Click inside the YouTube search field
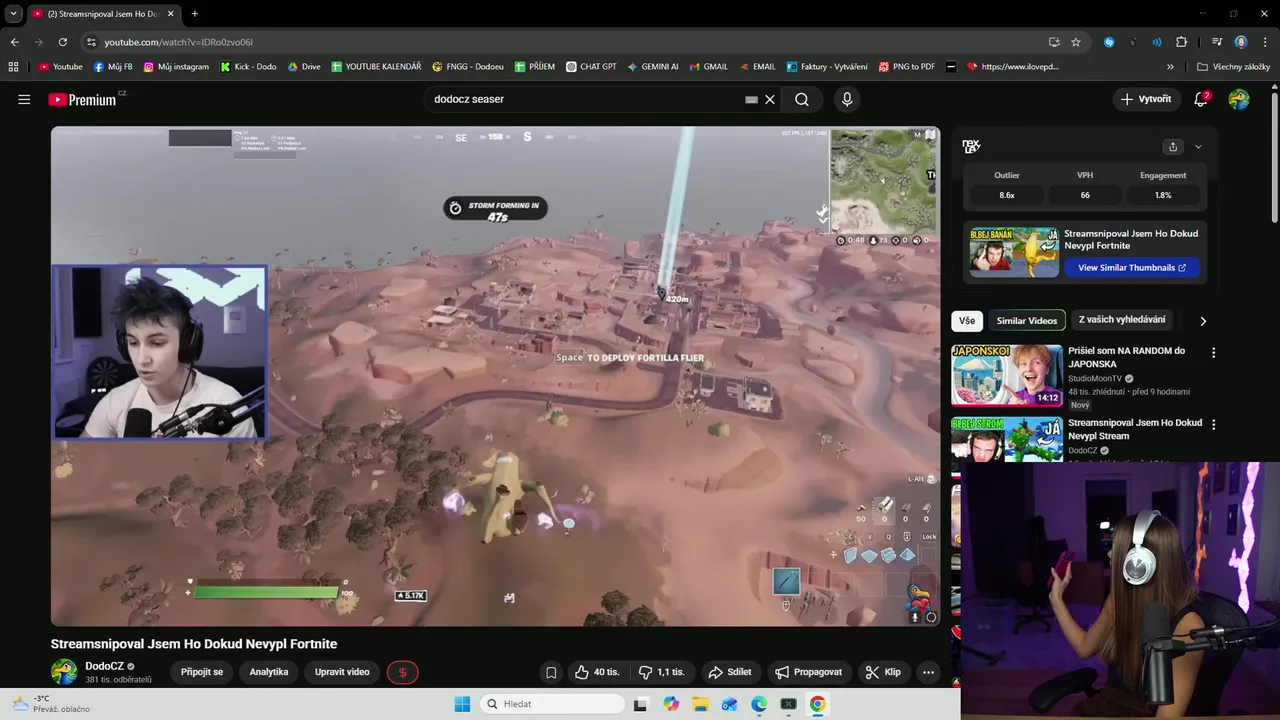This screenshot has height=720, width=1280. (x=585, y=99)
